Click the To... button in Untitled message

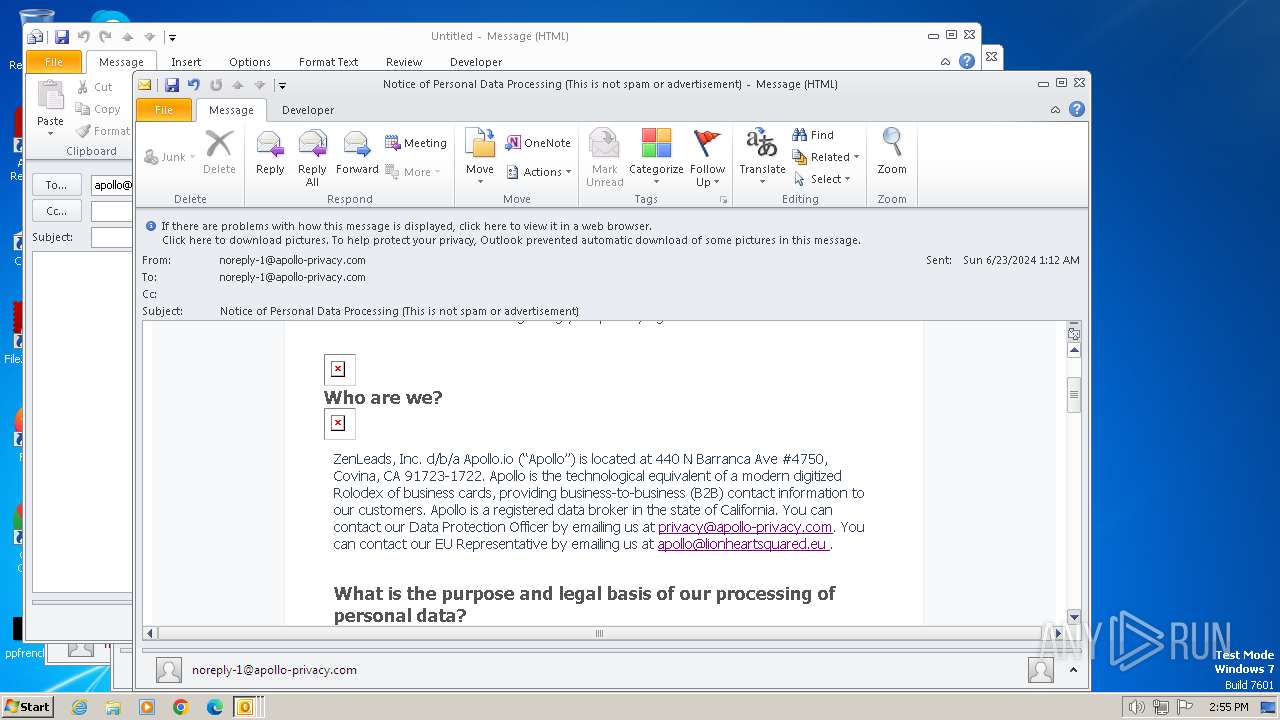[56, 185]
